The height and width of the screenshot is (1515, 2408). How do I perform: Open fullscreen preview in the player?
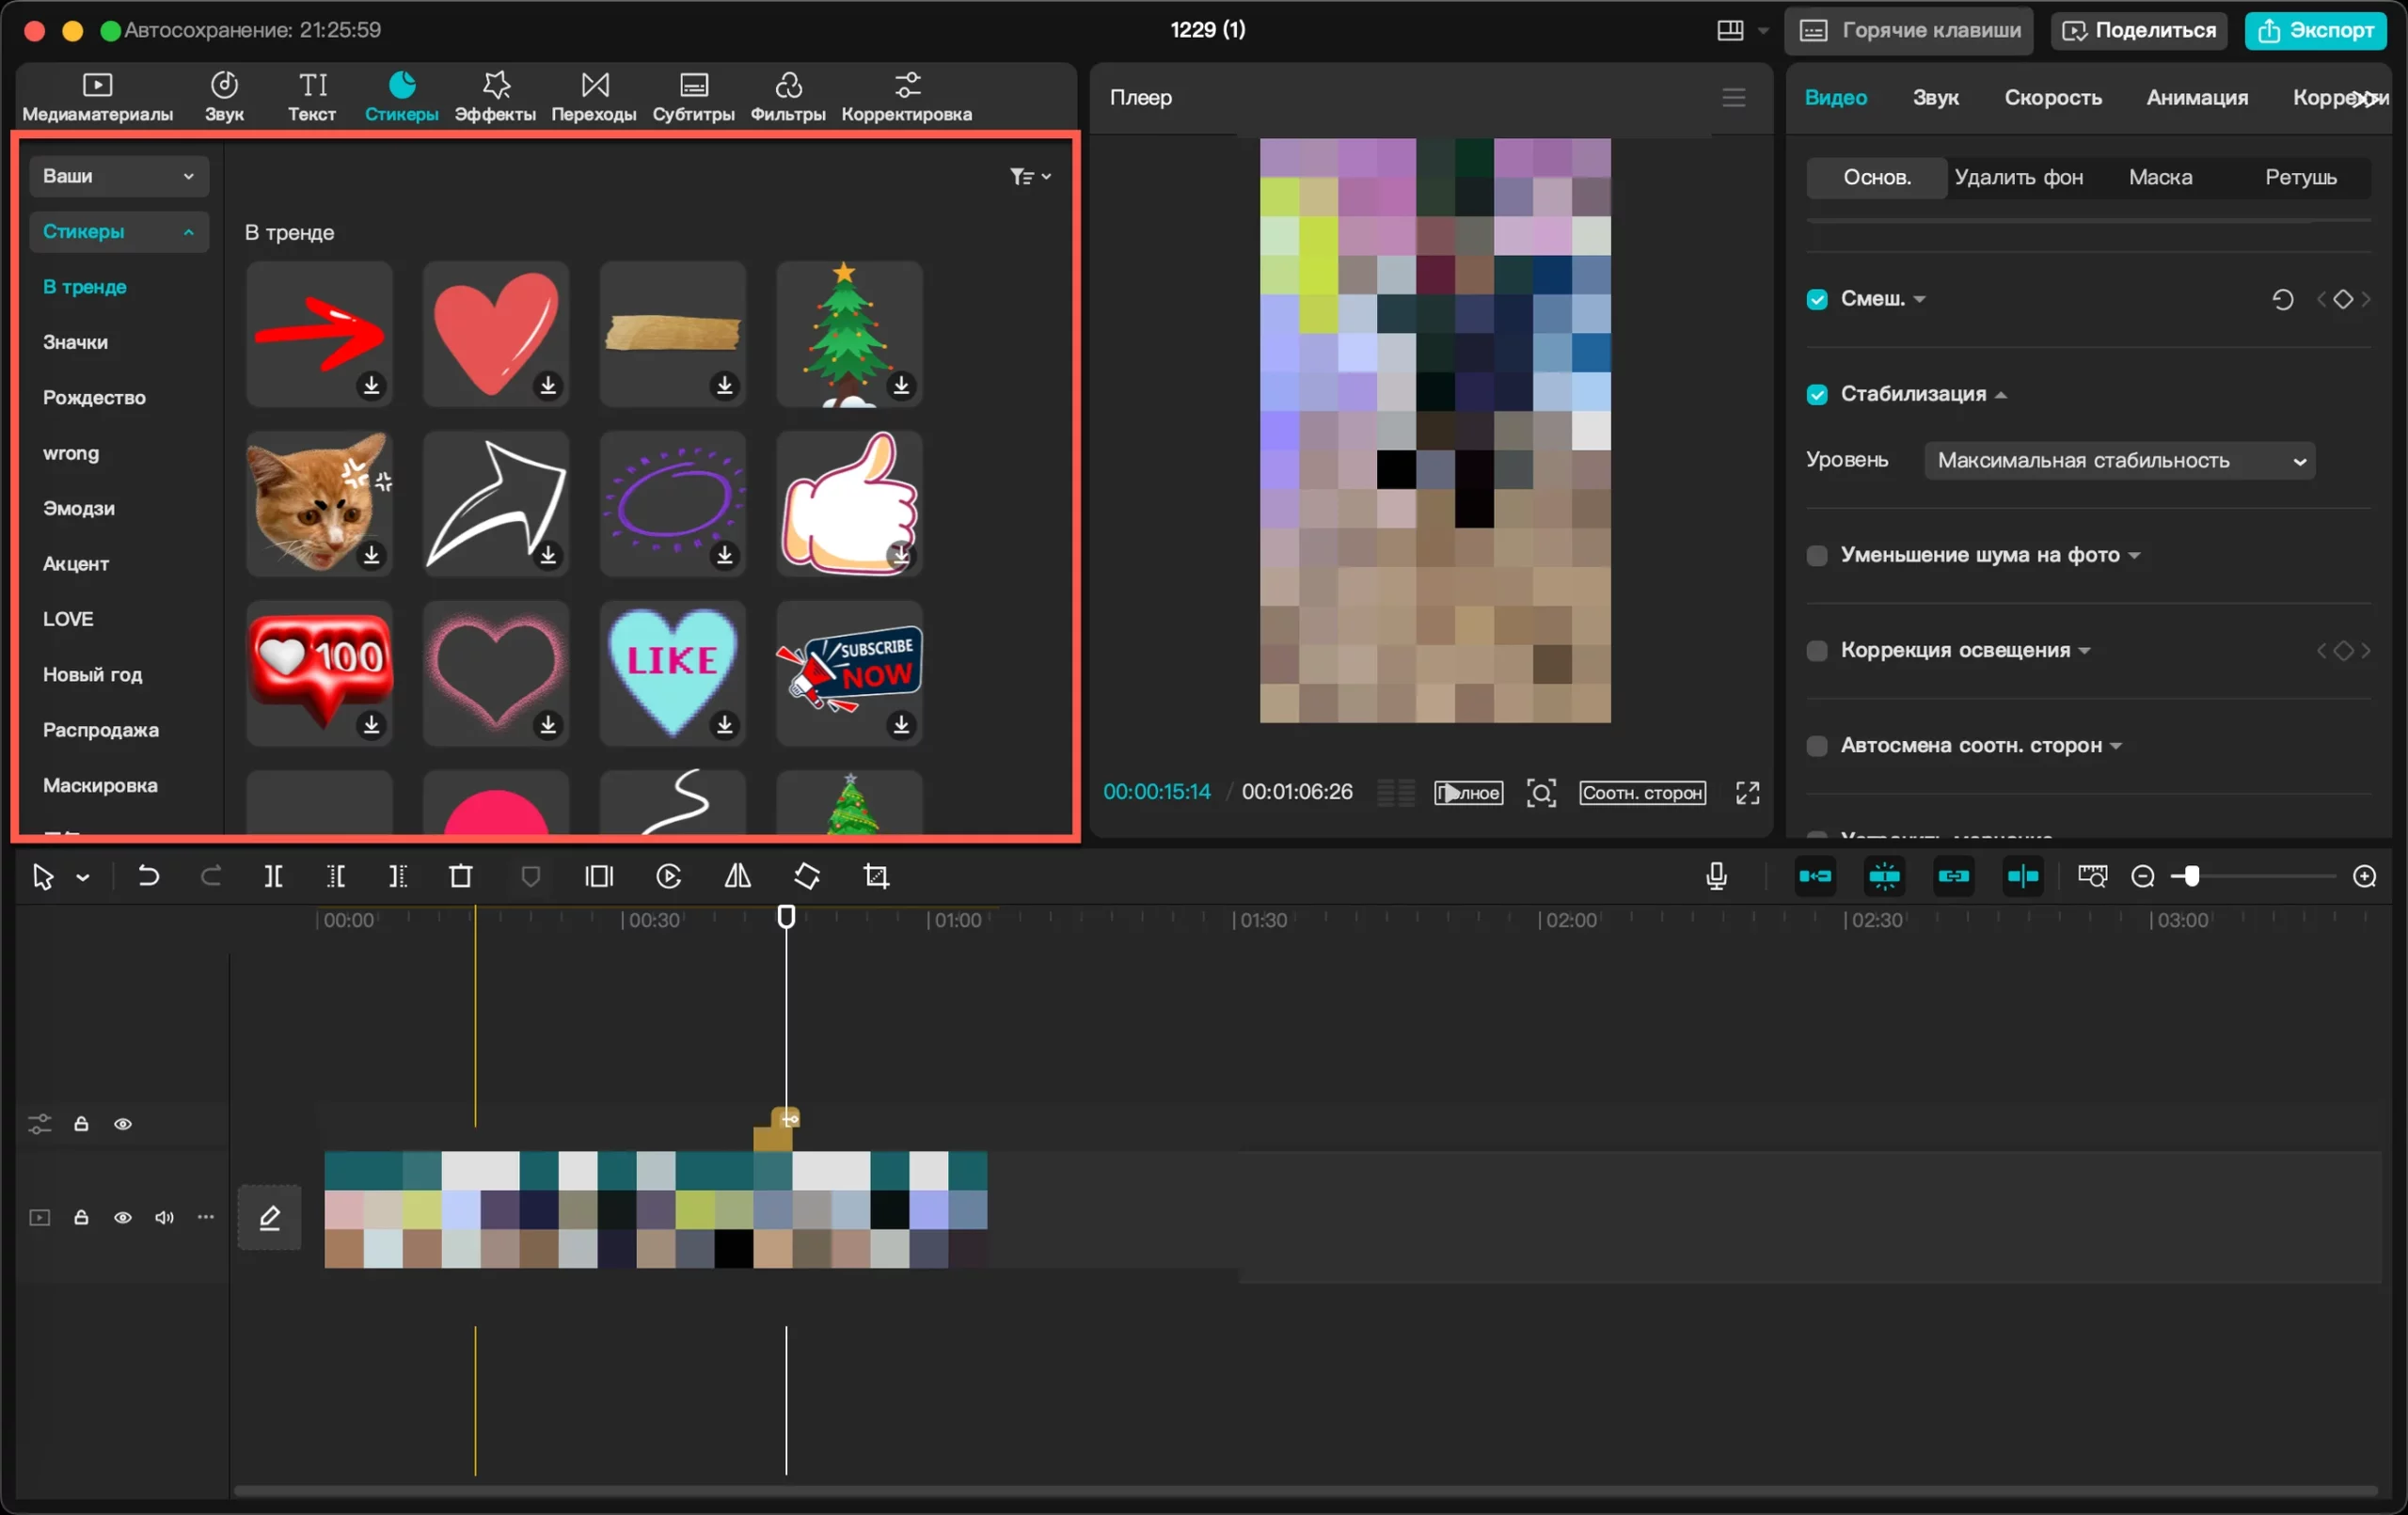coord(1747,793)
